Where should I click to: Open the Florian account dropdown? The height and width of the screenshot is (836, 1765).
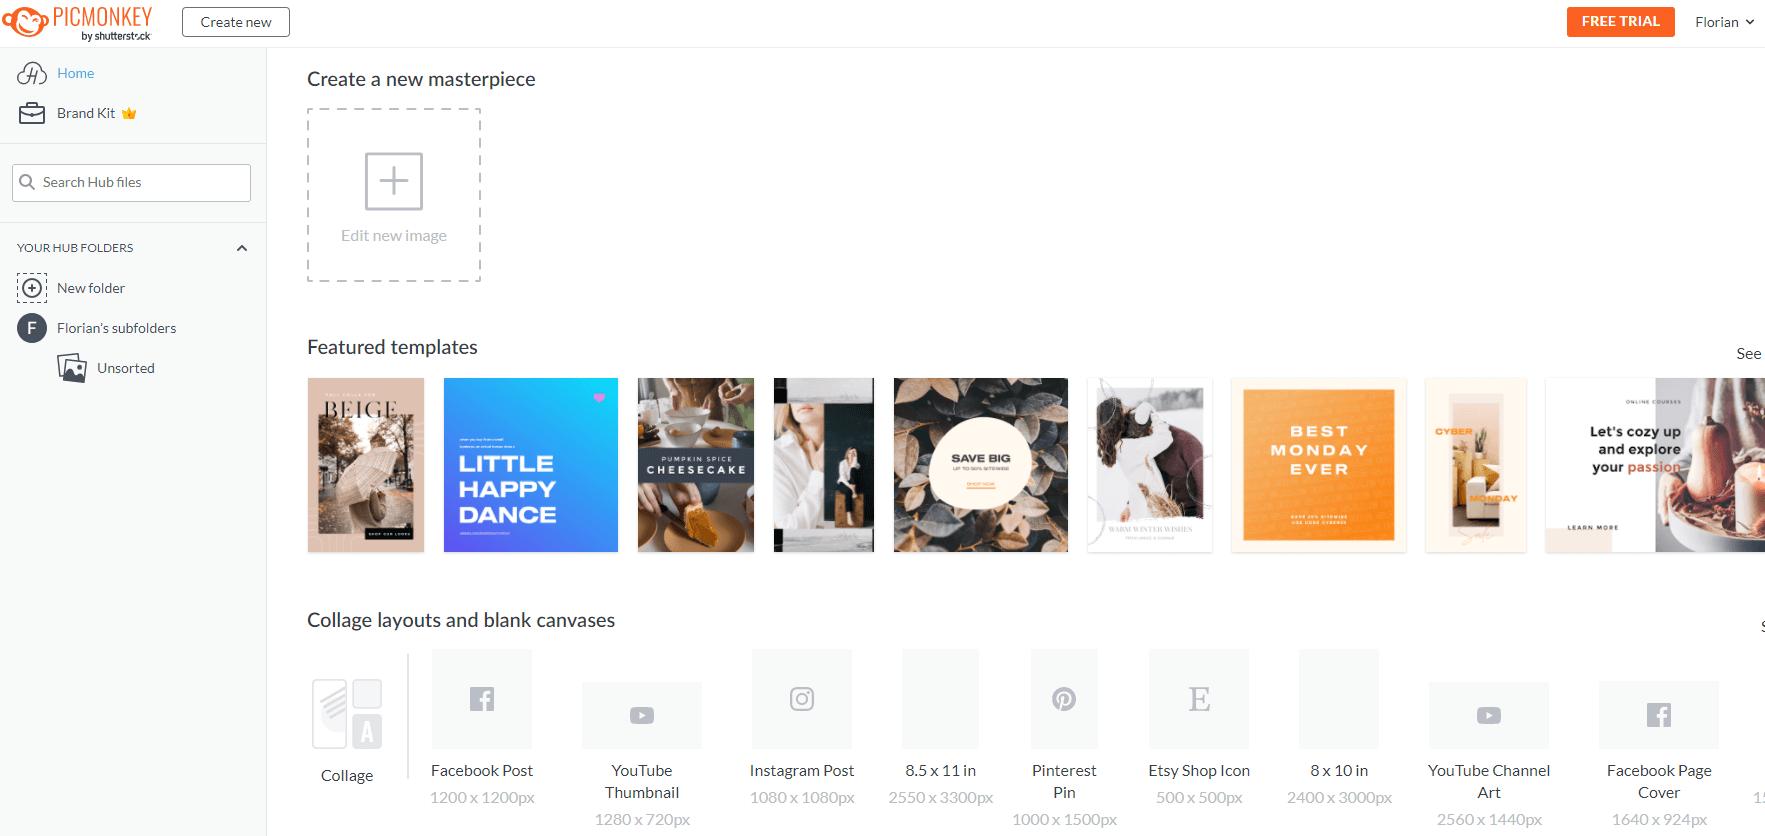pos(1723,21)
